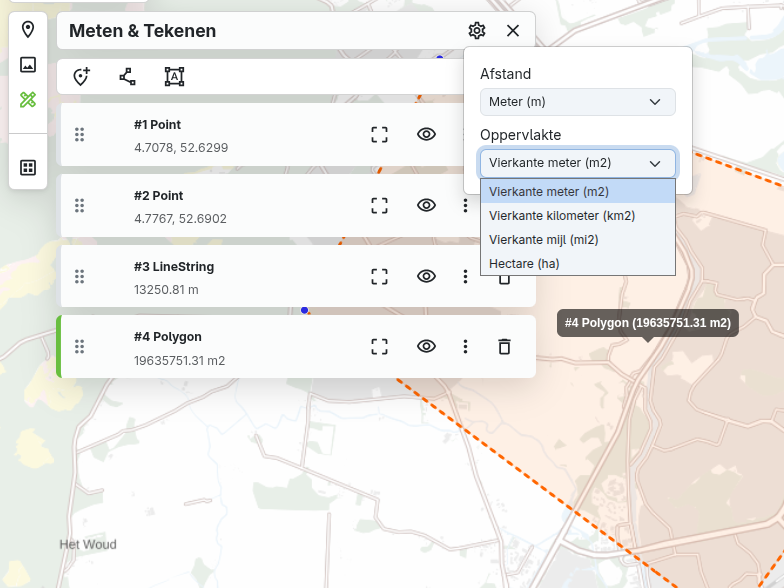Zoom to extent of #2 Point
Image resolution: width=784 pixels, height=588 pixels.
click(380, 206)
